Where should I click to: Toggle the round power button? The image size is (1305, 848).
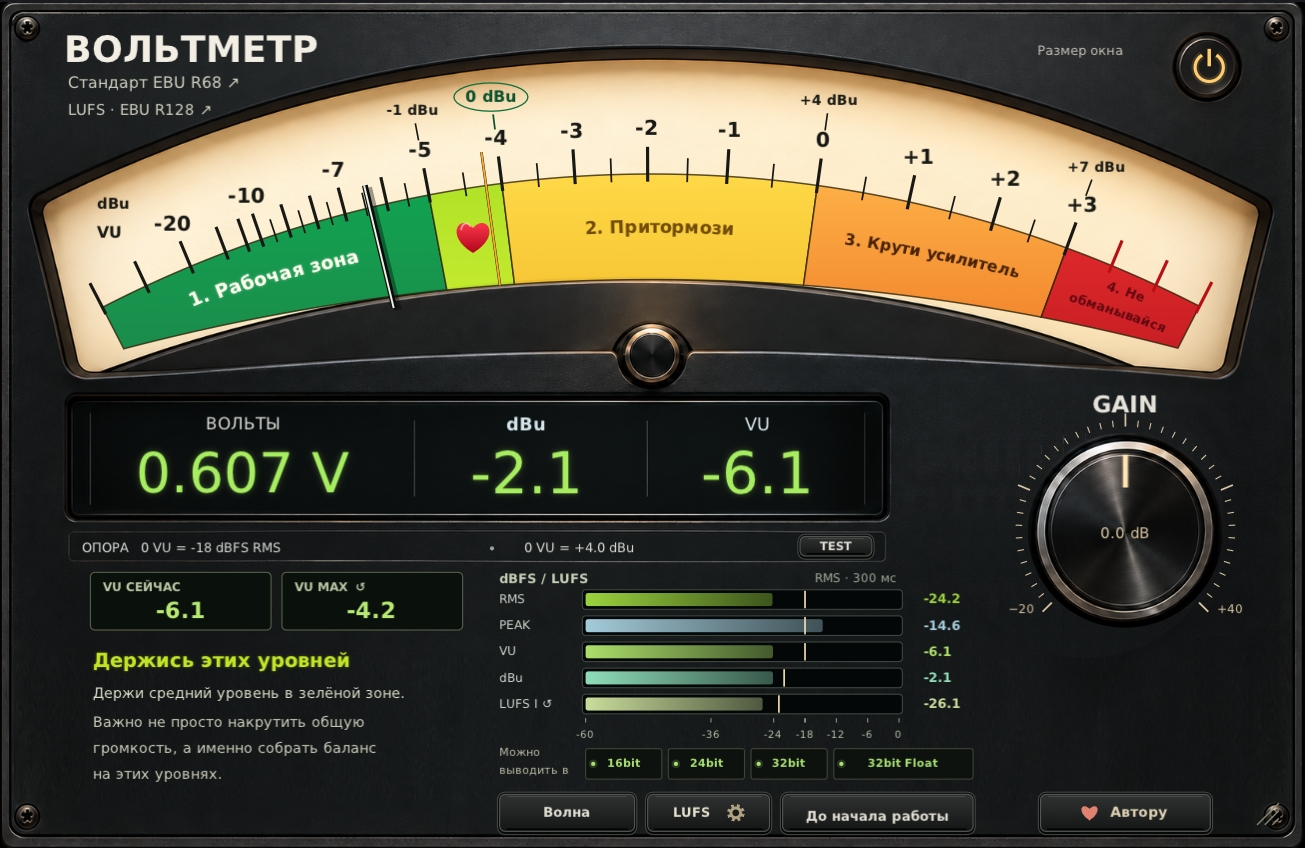pos(1208,68)
